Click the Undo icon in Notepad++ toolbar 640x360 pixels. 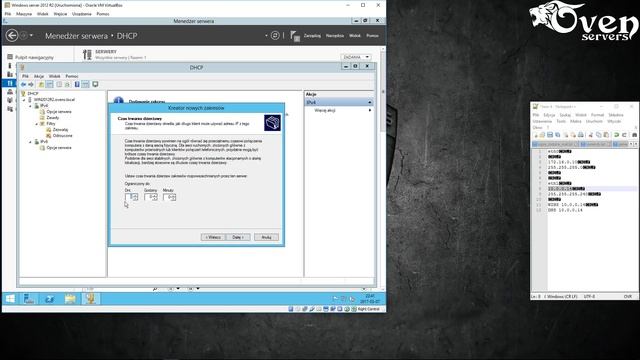click(x=616, y=135)
